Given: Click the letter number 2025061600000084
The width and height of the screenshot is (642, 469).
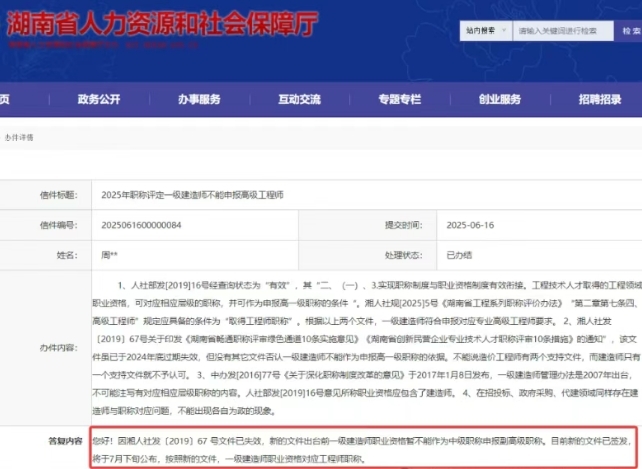Looking at the screenshot, I should pyautogui.click(x=141, y=225).
